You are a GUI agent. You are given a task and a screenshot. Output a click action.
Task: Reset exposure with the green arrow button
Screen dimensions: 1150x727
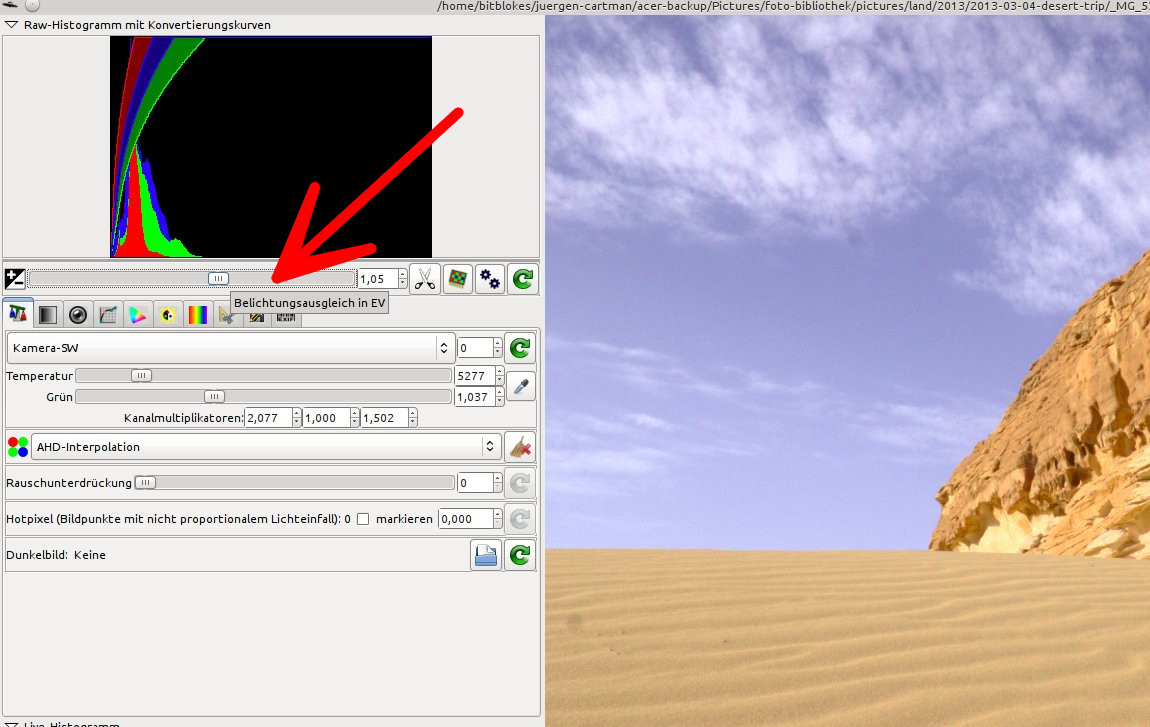tap(523, 279)
